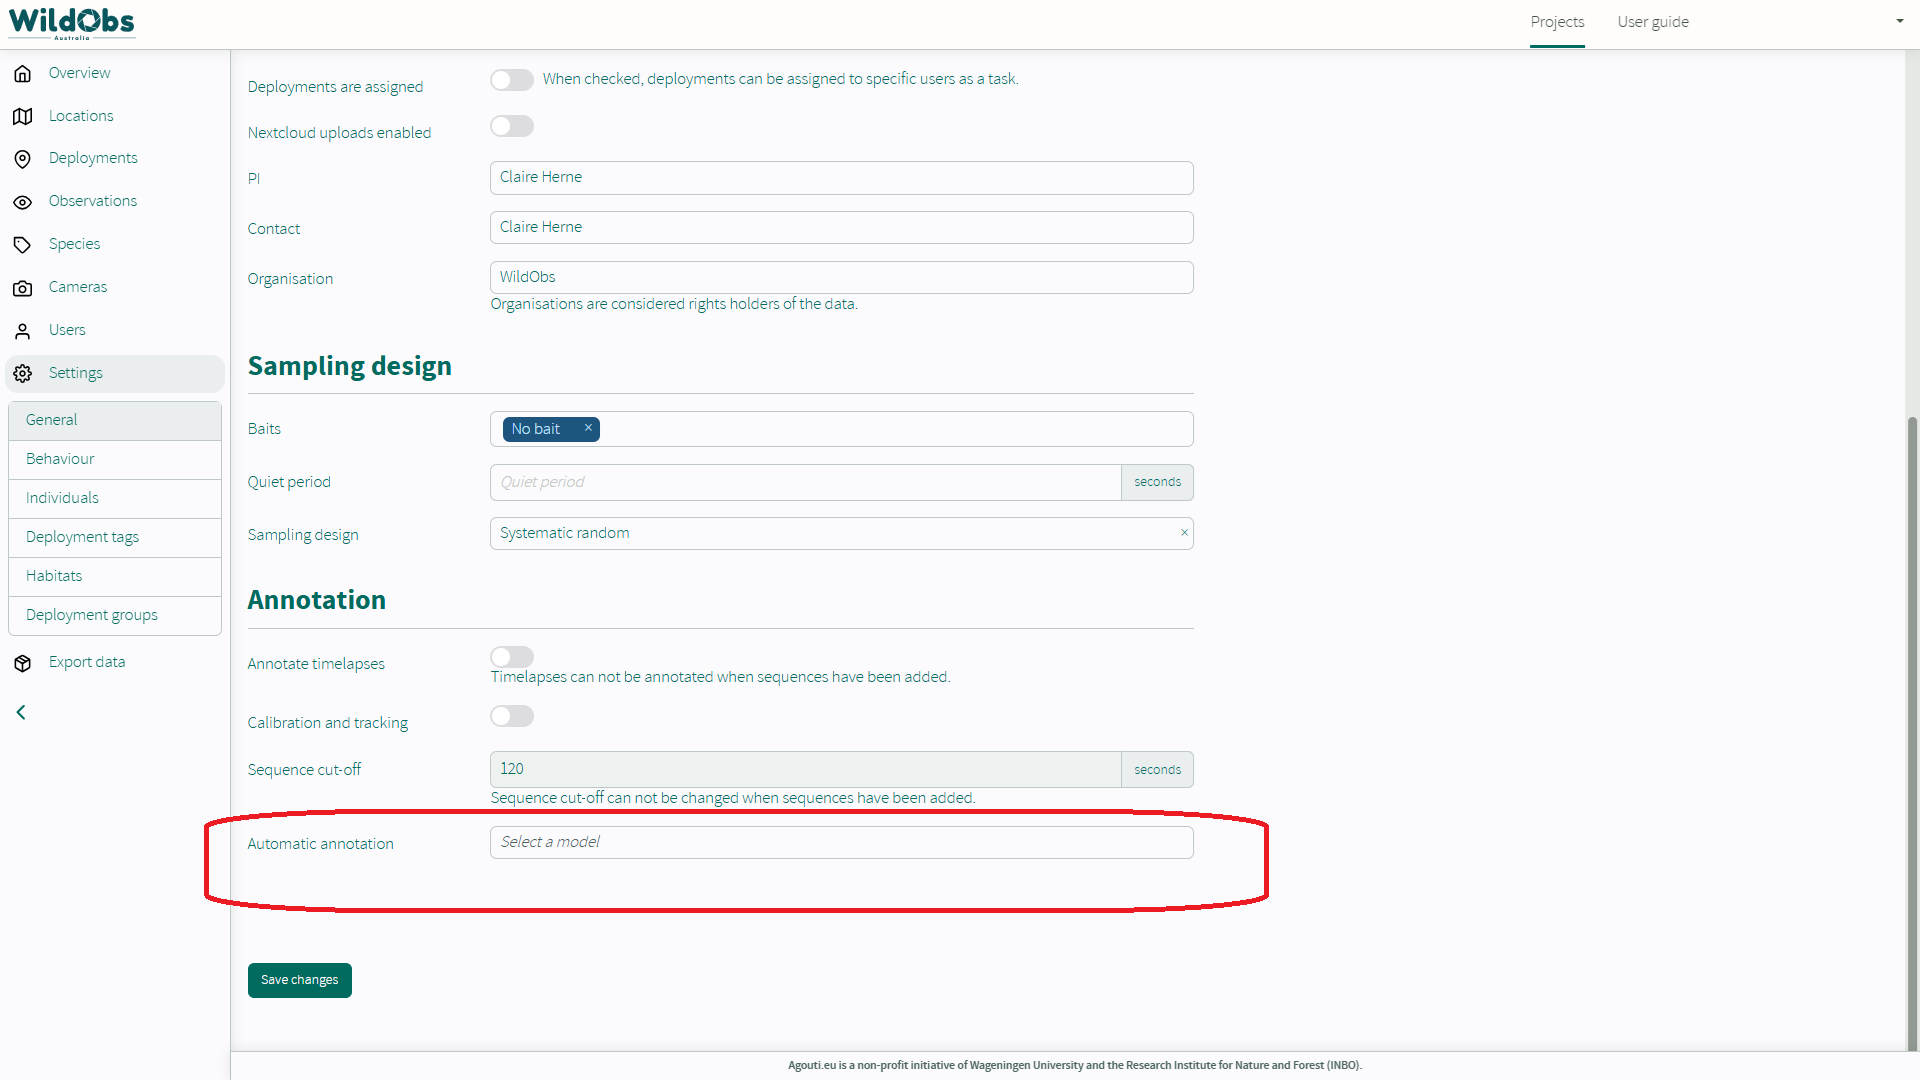This screenshot has height=1080, width=1920.
Task: Click the Quiet period input field
Action: tap(805, 482)
